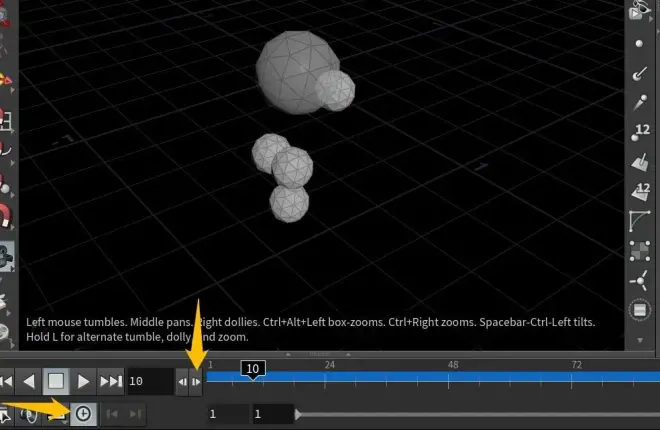Click the range start field showing 1
This screenshot has height=430, width=660.
click(x=228, y=414)
